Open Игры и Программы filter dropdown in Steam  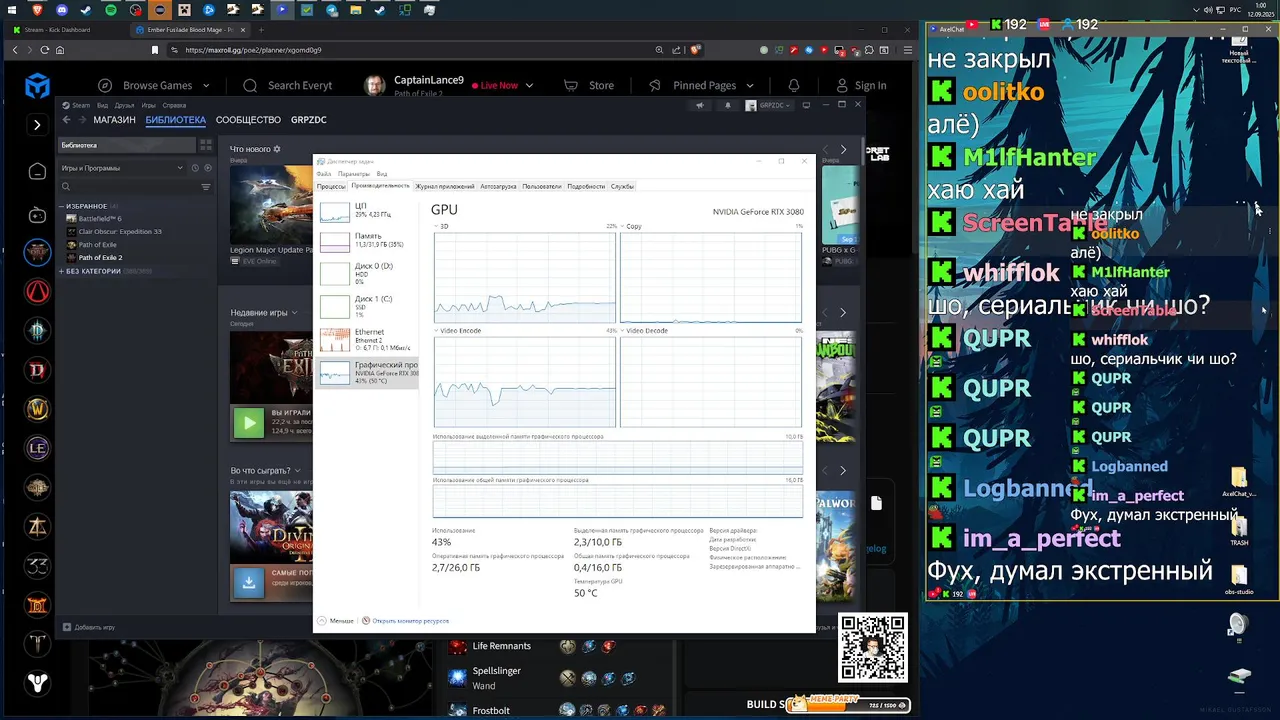(x=121, y=168)
